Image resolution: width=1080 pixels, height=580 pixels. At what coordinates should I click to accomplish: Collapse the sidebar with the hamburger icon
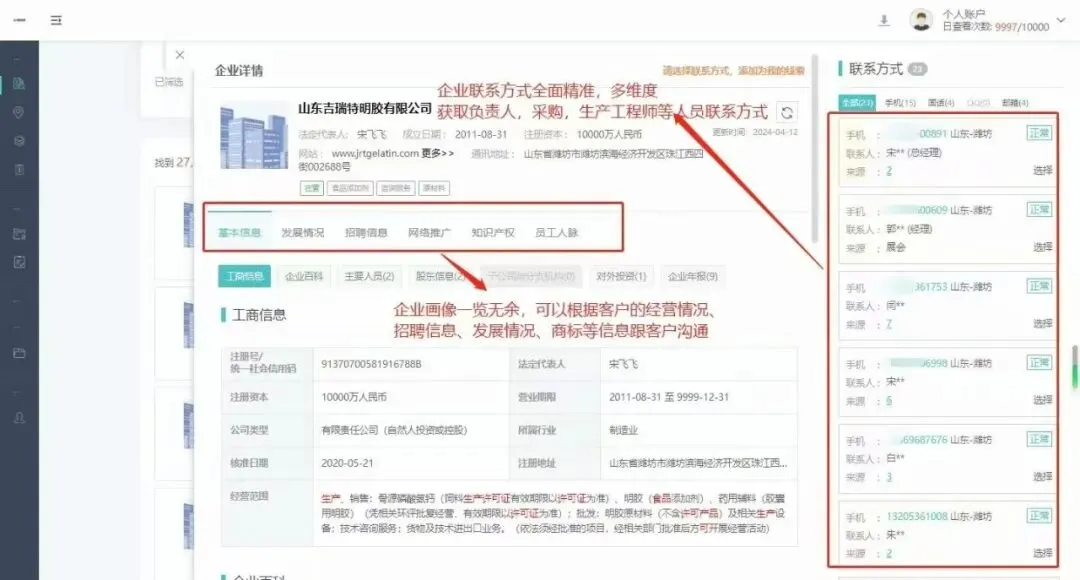point(57,19)
